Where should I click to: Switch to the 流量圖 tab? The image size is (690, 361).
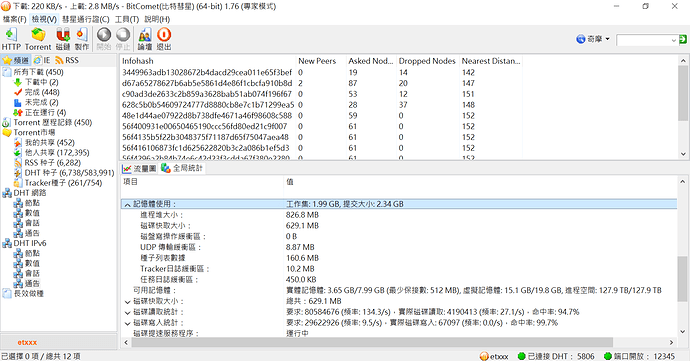point(139,168)
